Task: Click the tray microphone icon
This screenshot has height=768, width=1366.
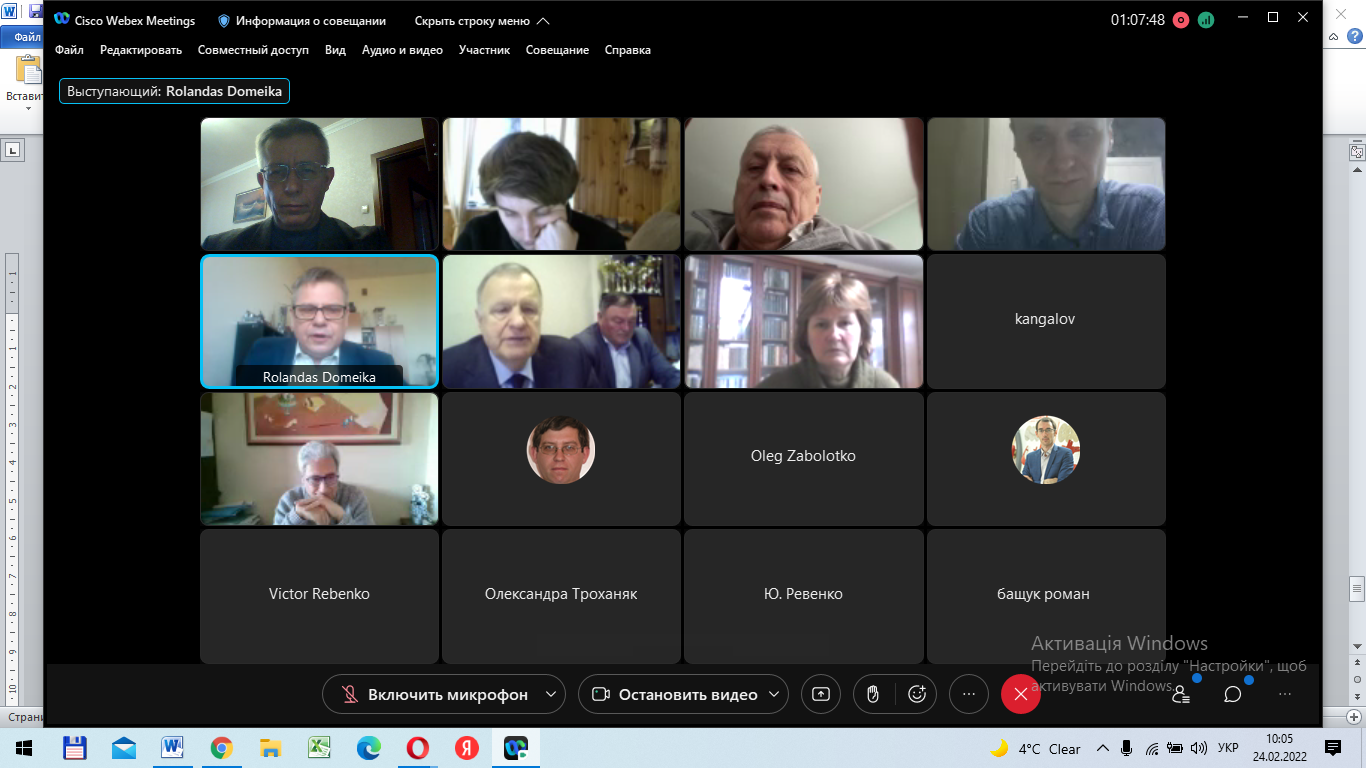Action: 1127,748
